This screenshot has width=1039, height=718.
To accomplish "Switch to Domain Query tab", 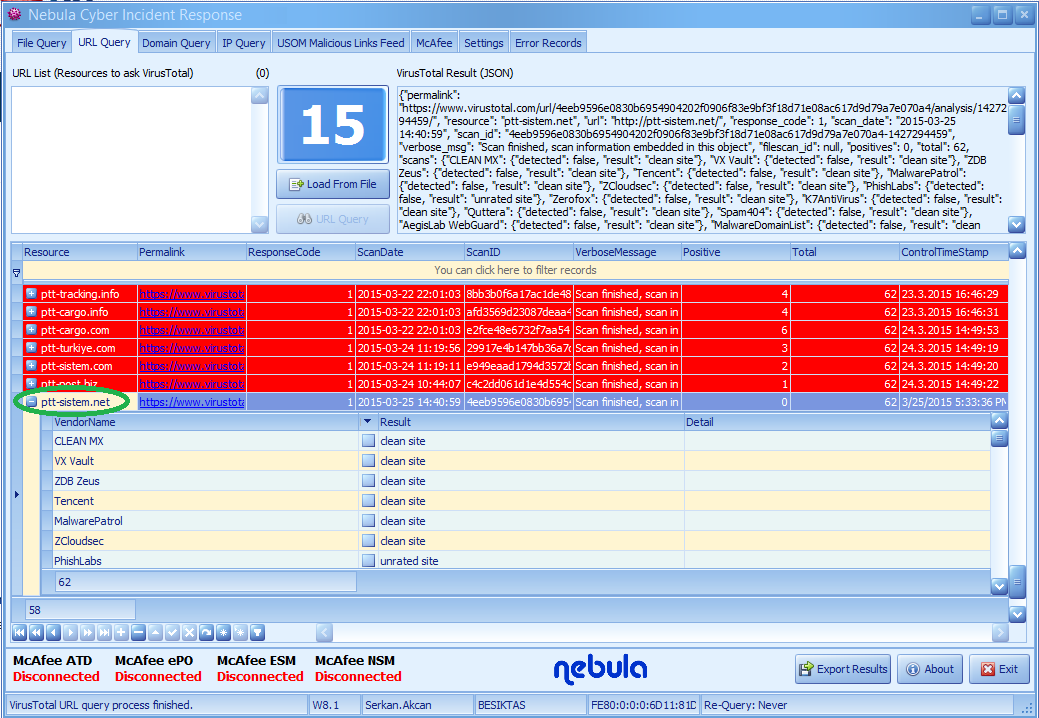I will [x=176, y=43].
